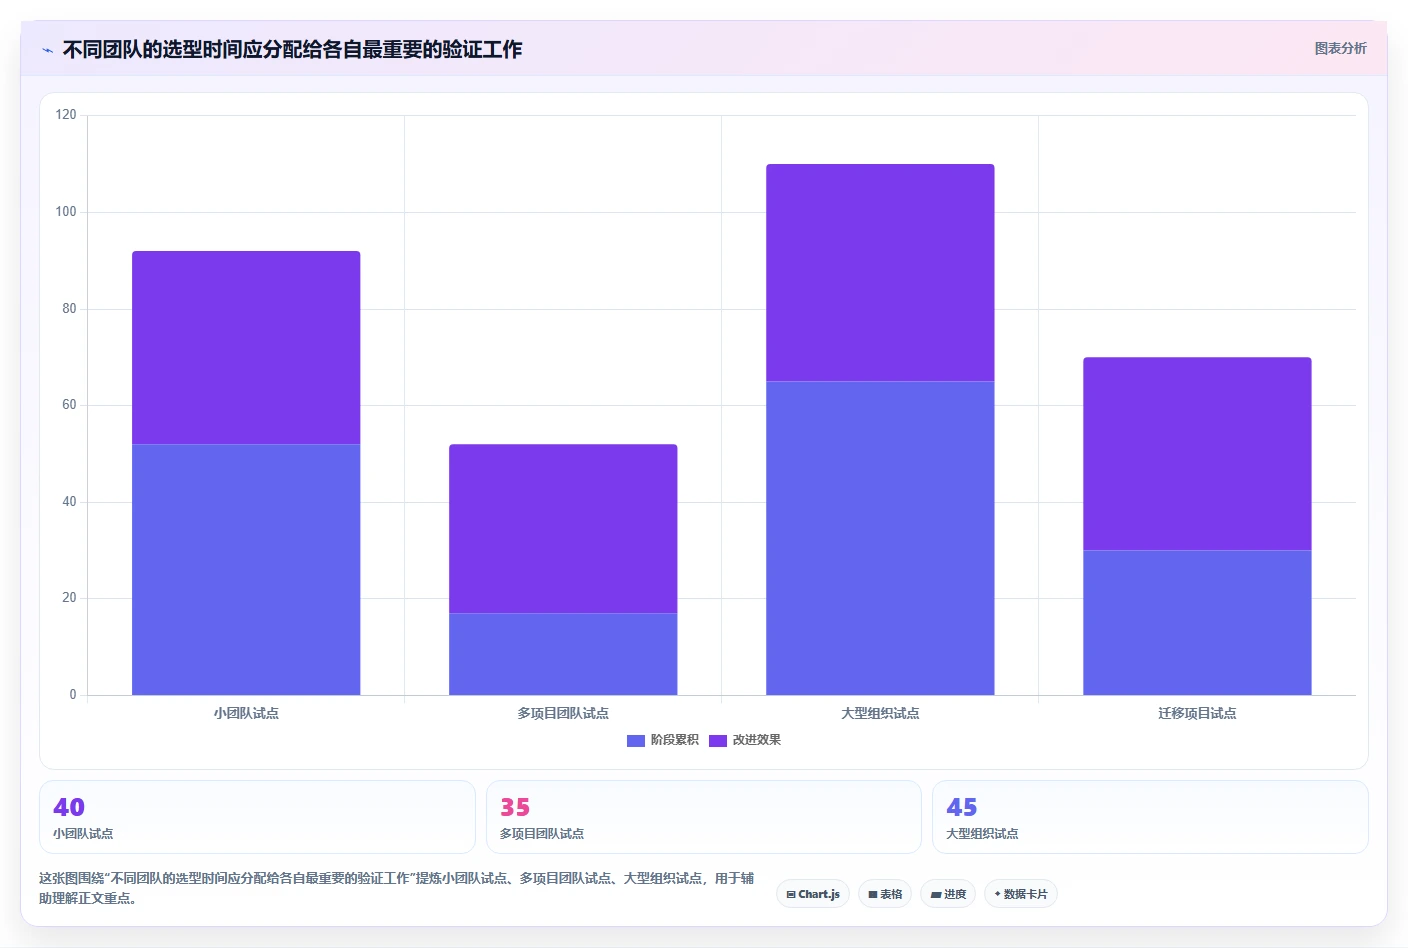Select the 数据卡片 tag
The height and width of the screenshot is (948, 1408).
coord(1021,894)
